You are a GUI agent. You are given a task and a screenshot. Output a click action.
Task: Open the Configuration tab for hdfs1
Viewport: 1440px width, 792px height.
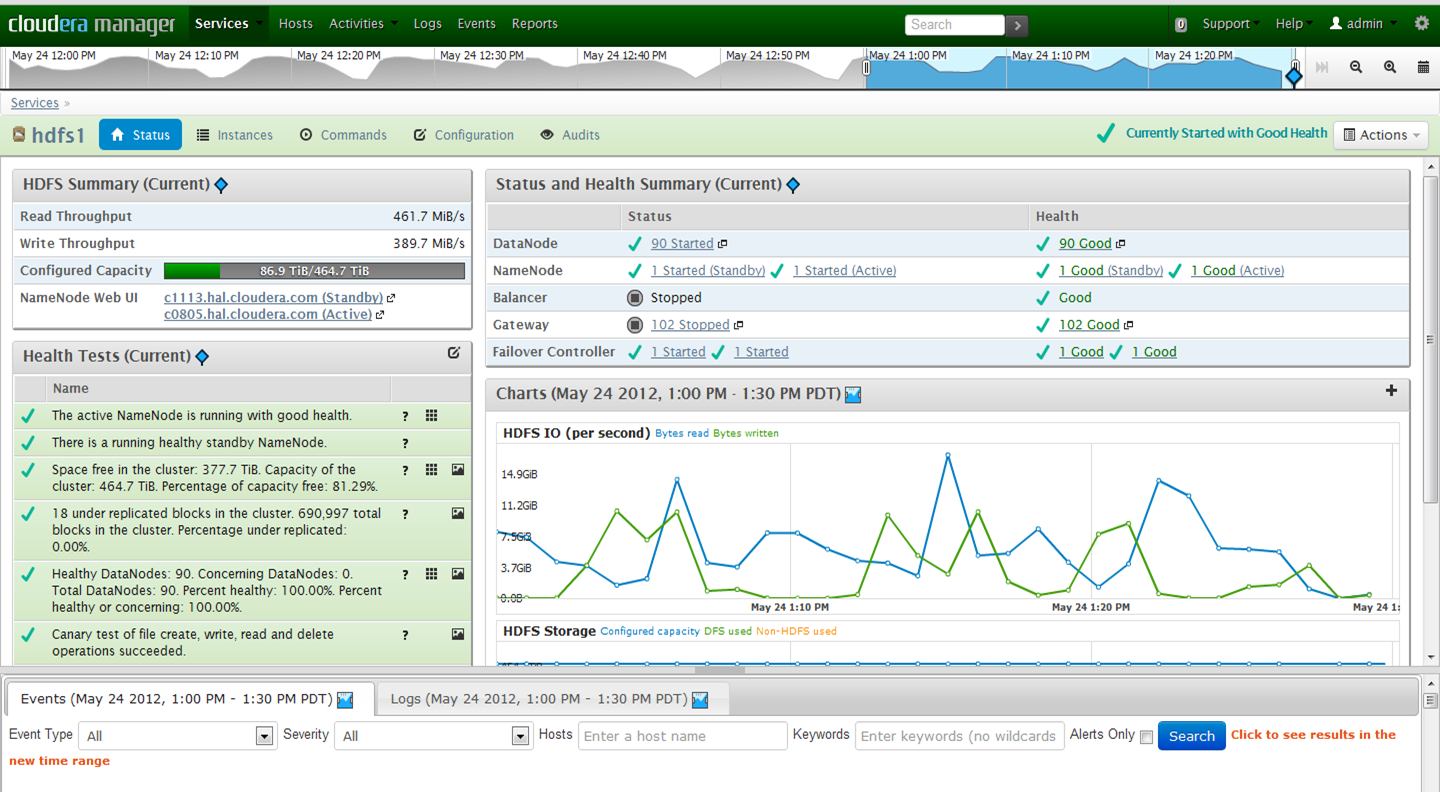(x=464, y=135)
